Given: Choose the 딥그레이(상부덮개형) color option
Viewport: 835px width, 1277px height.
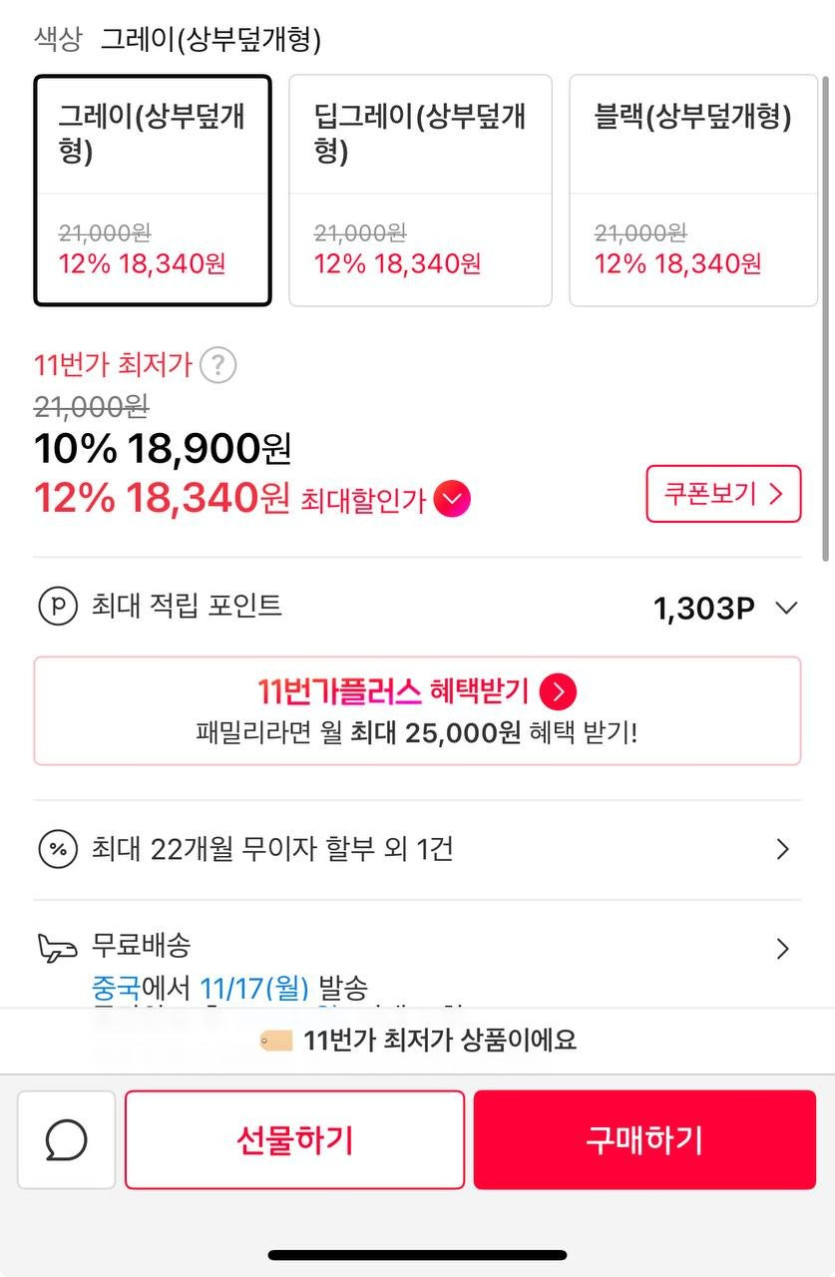Looking at the screenshot, I should coord(420,190).
